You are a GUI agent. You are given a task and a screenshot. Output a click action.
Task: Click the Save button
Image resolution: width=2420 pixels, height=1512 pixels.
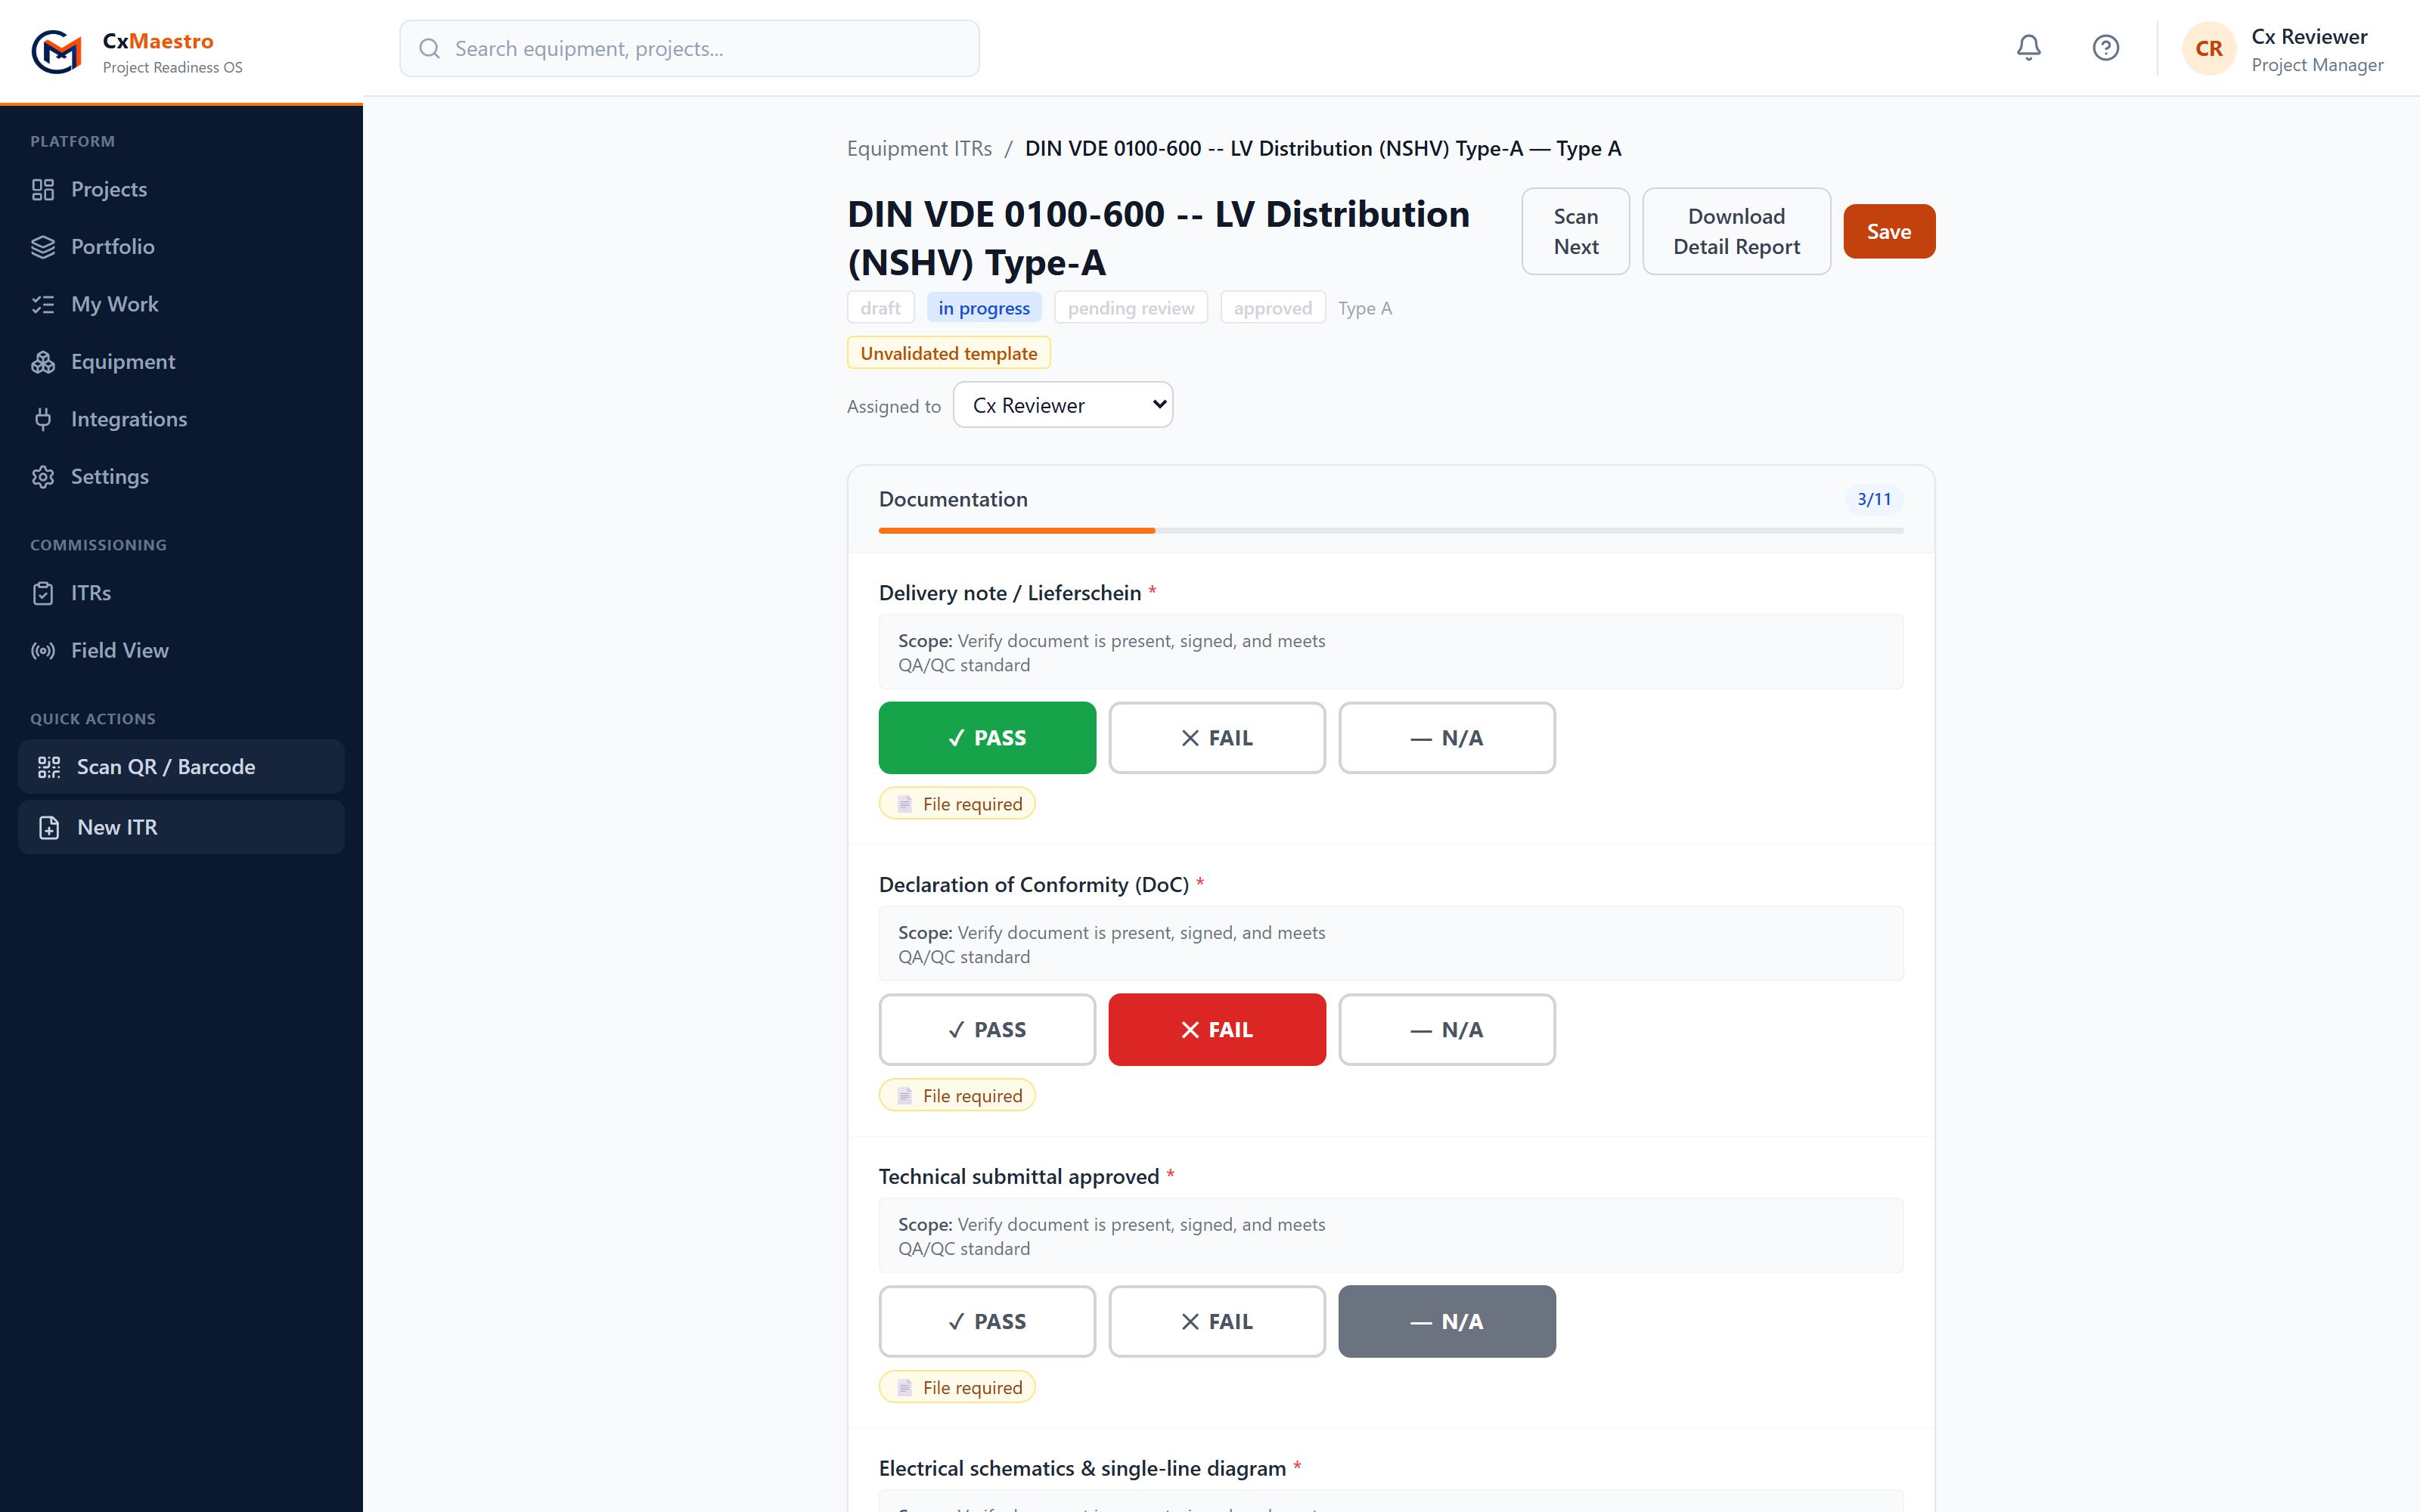coord(1889,232)
